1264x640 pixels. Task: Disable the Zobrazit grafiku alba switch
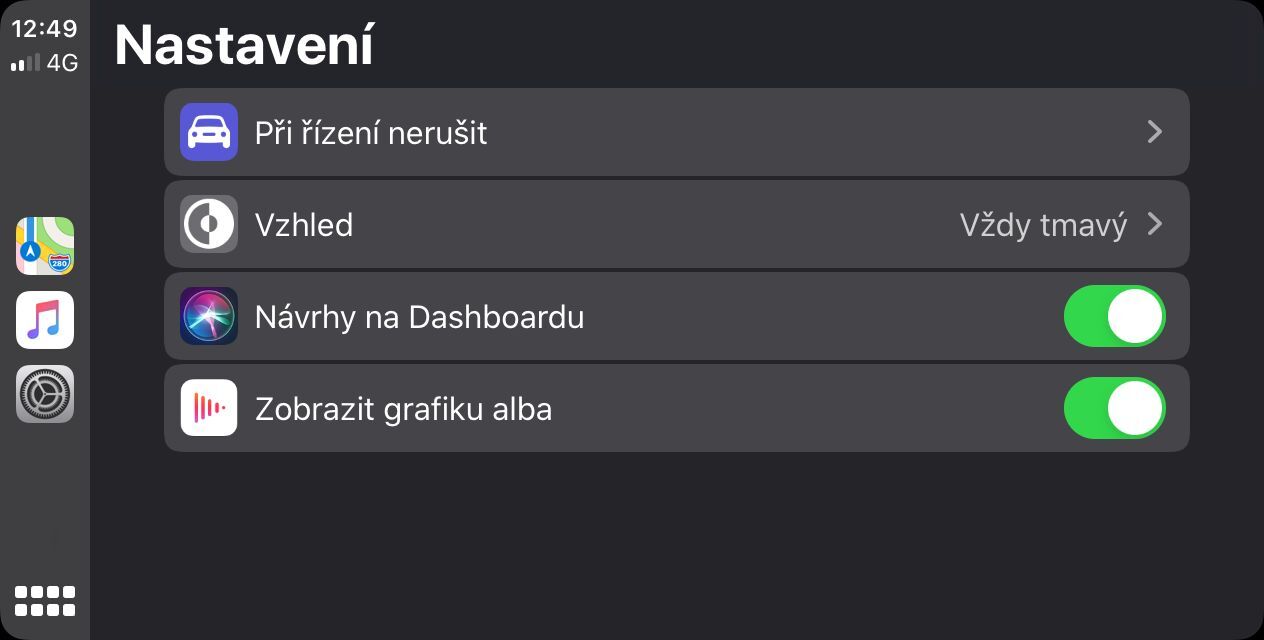click(1114, 408)
